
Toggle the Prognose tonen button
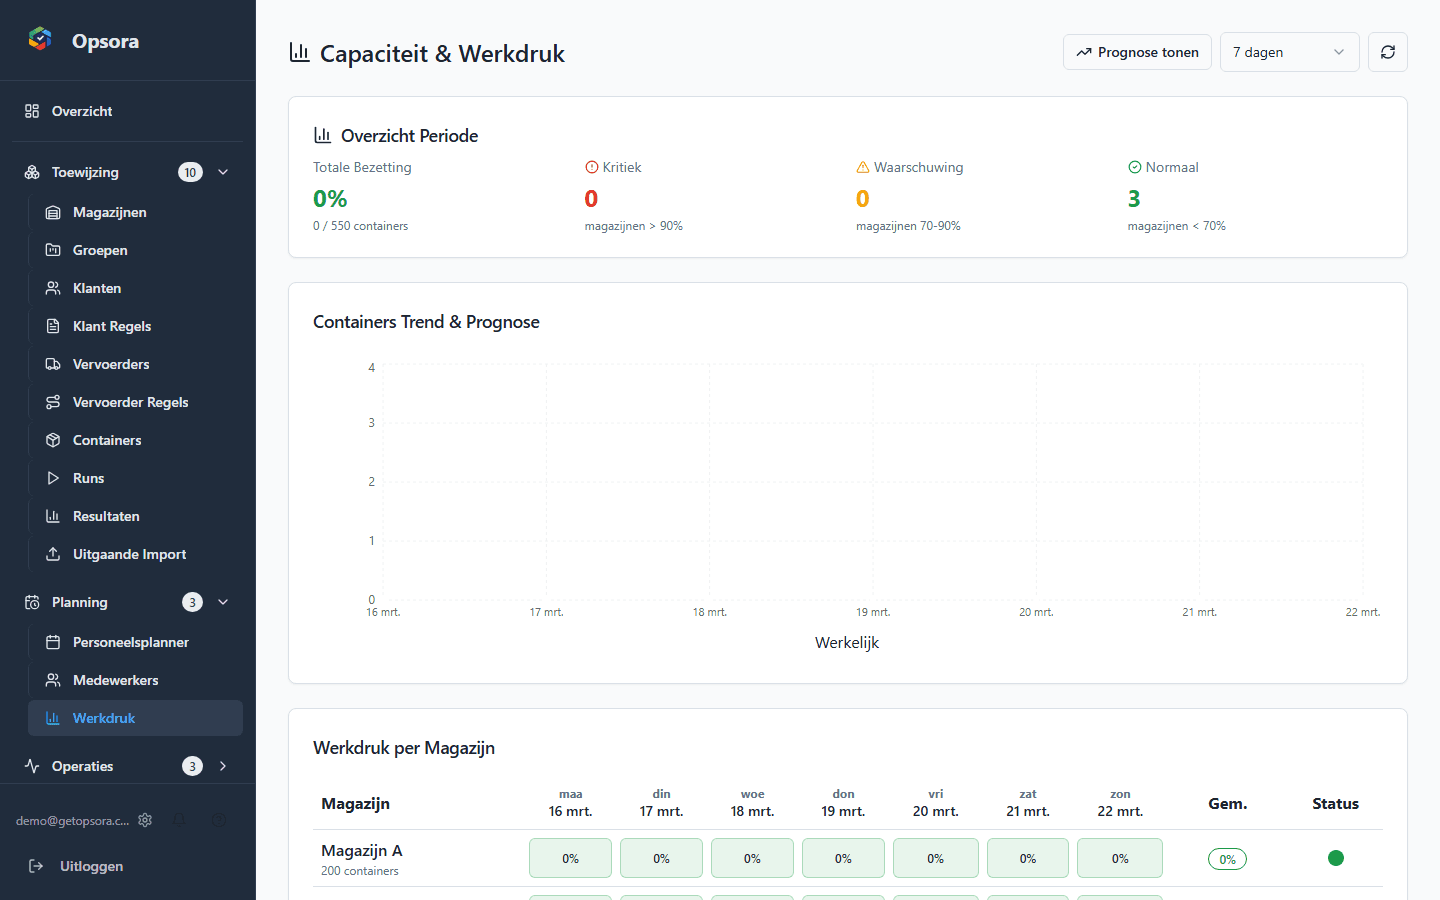click(x=1137, y=51)
